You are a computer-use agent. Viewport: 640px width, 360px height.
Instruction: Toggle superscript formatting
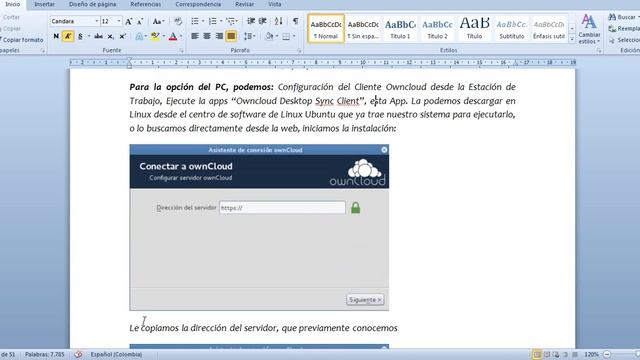pyautogui.click(x=122, y=36)
